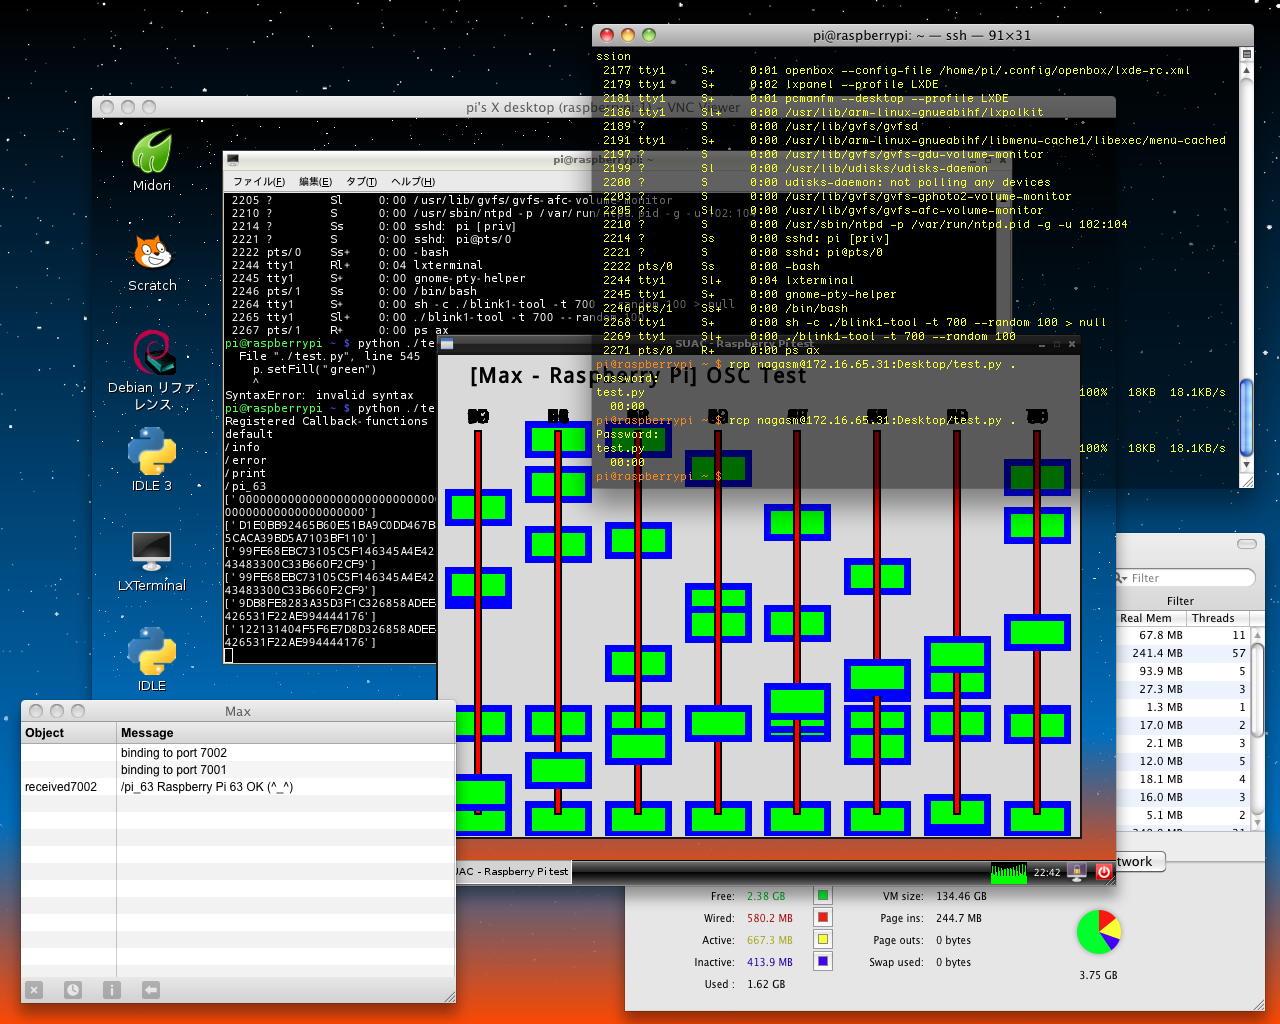This screenshot has height=1024, width=1280.
Task: Start IDLE 3 from the desktop
Action: (152, 454)
